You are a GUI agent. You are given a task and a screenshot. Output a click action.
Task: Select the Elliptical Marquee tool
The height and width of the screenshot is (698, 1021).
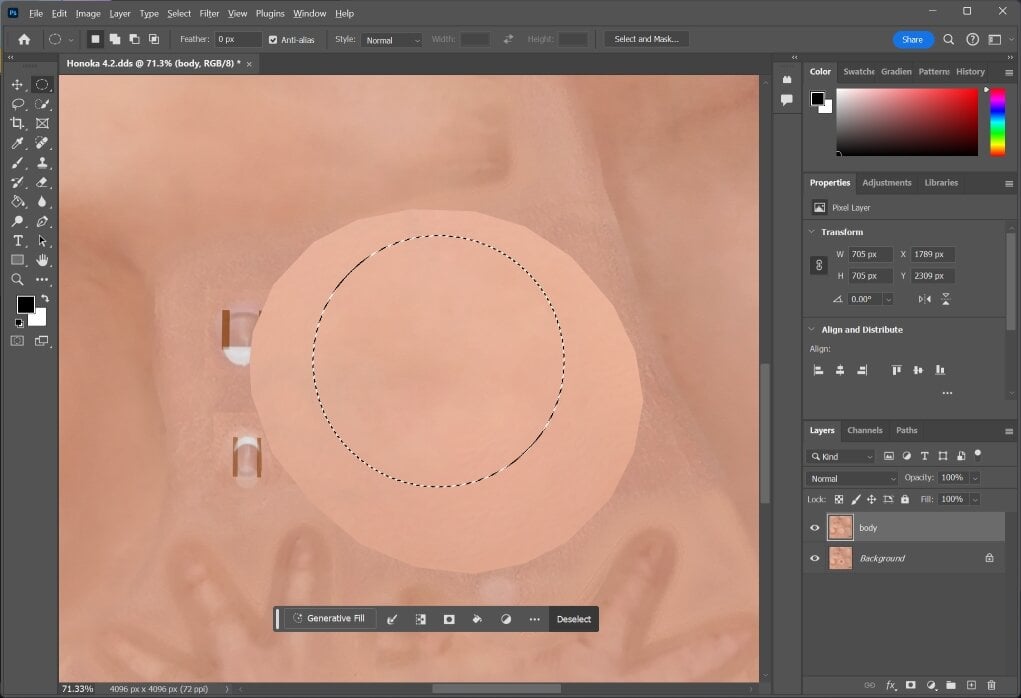coord(42,85)
